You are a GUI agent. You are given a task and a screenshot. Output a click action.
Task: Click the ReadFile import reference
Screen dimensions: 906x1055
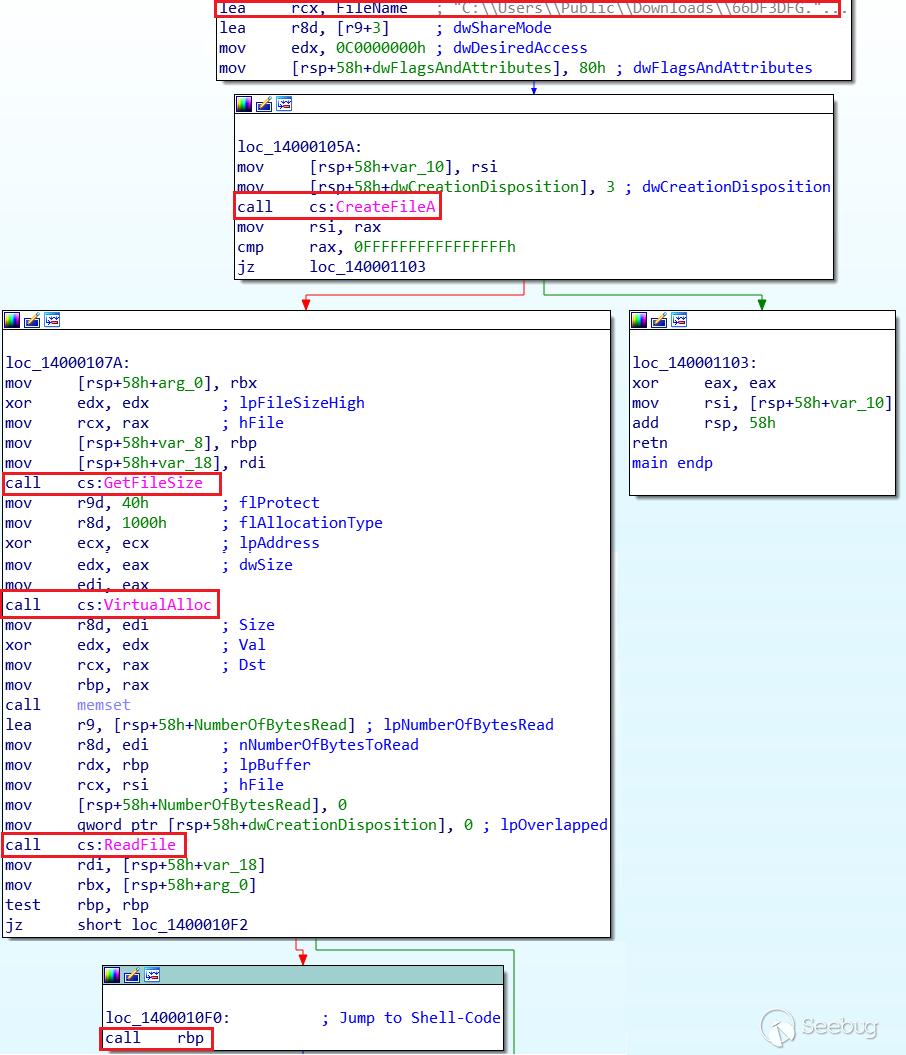point(139,845)
